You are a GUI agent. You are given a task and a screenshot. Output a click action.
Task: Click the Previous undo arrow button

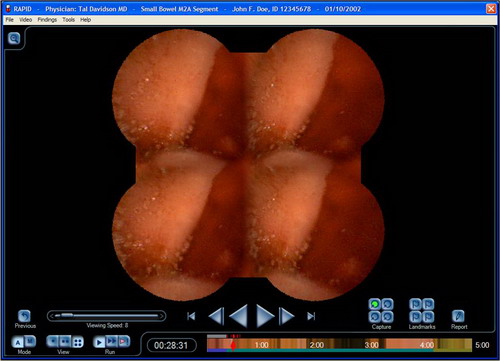pyautogui.click(x=24, y=316)
